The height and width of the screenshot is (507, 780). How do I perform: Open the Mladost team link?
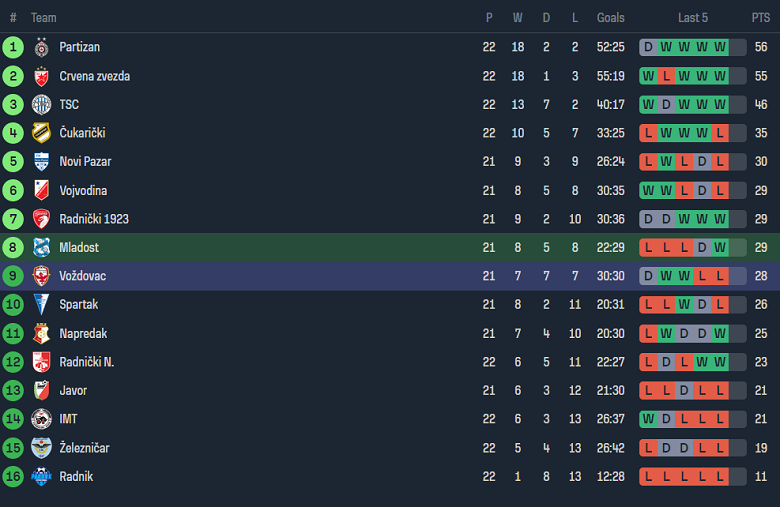click(79, 248)
